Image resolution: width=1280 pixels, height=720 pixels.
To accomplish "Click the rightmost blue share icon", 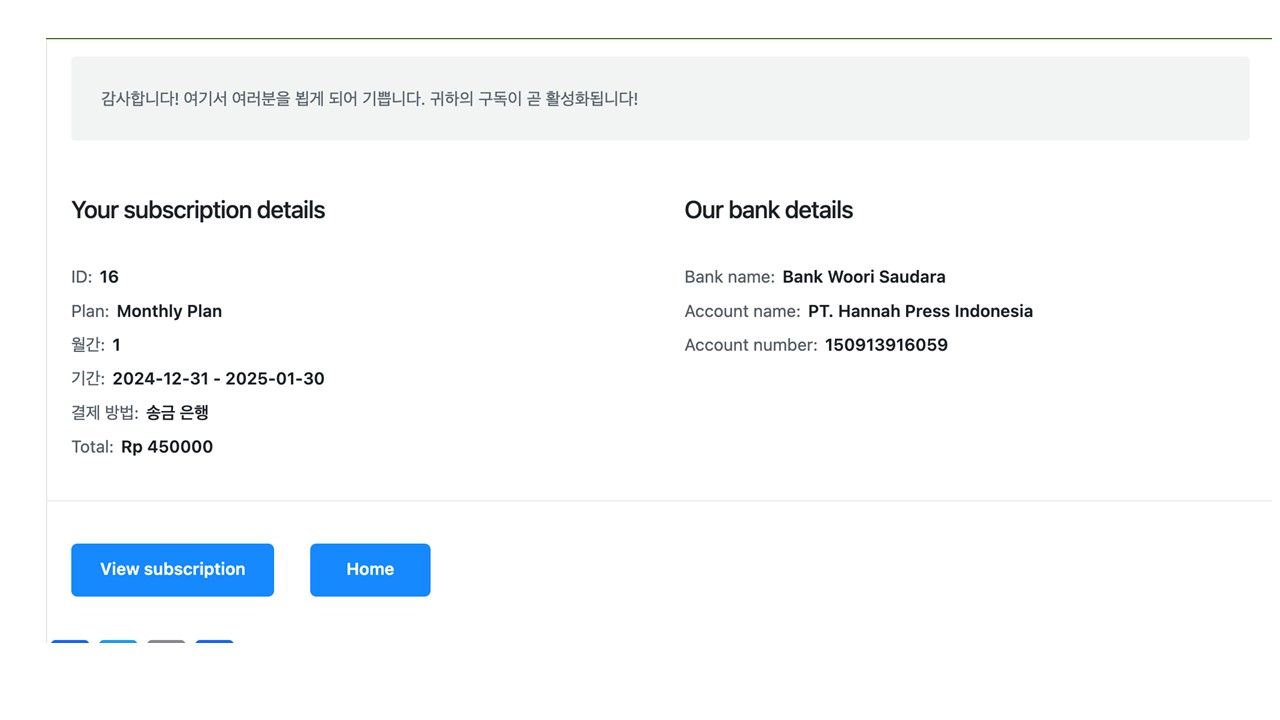I will click(215, 642).
